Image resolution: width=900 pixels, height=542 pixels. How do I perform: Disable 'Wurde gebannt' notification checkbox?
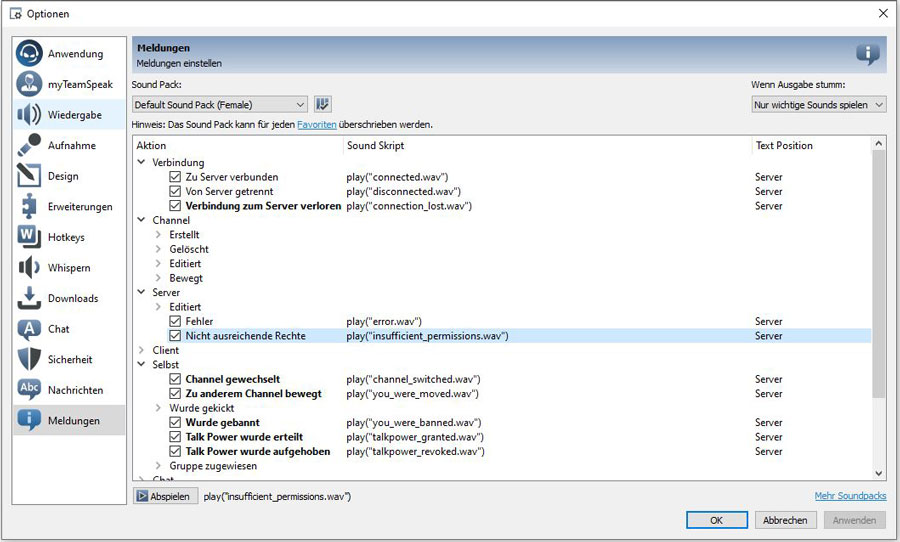(175, 423)
